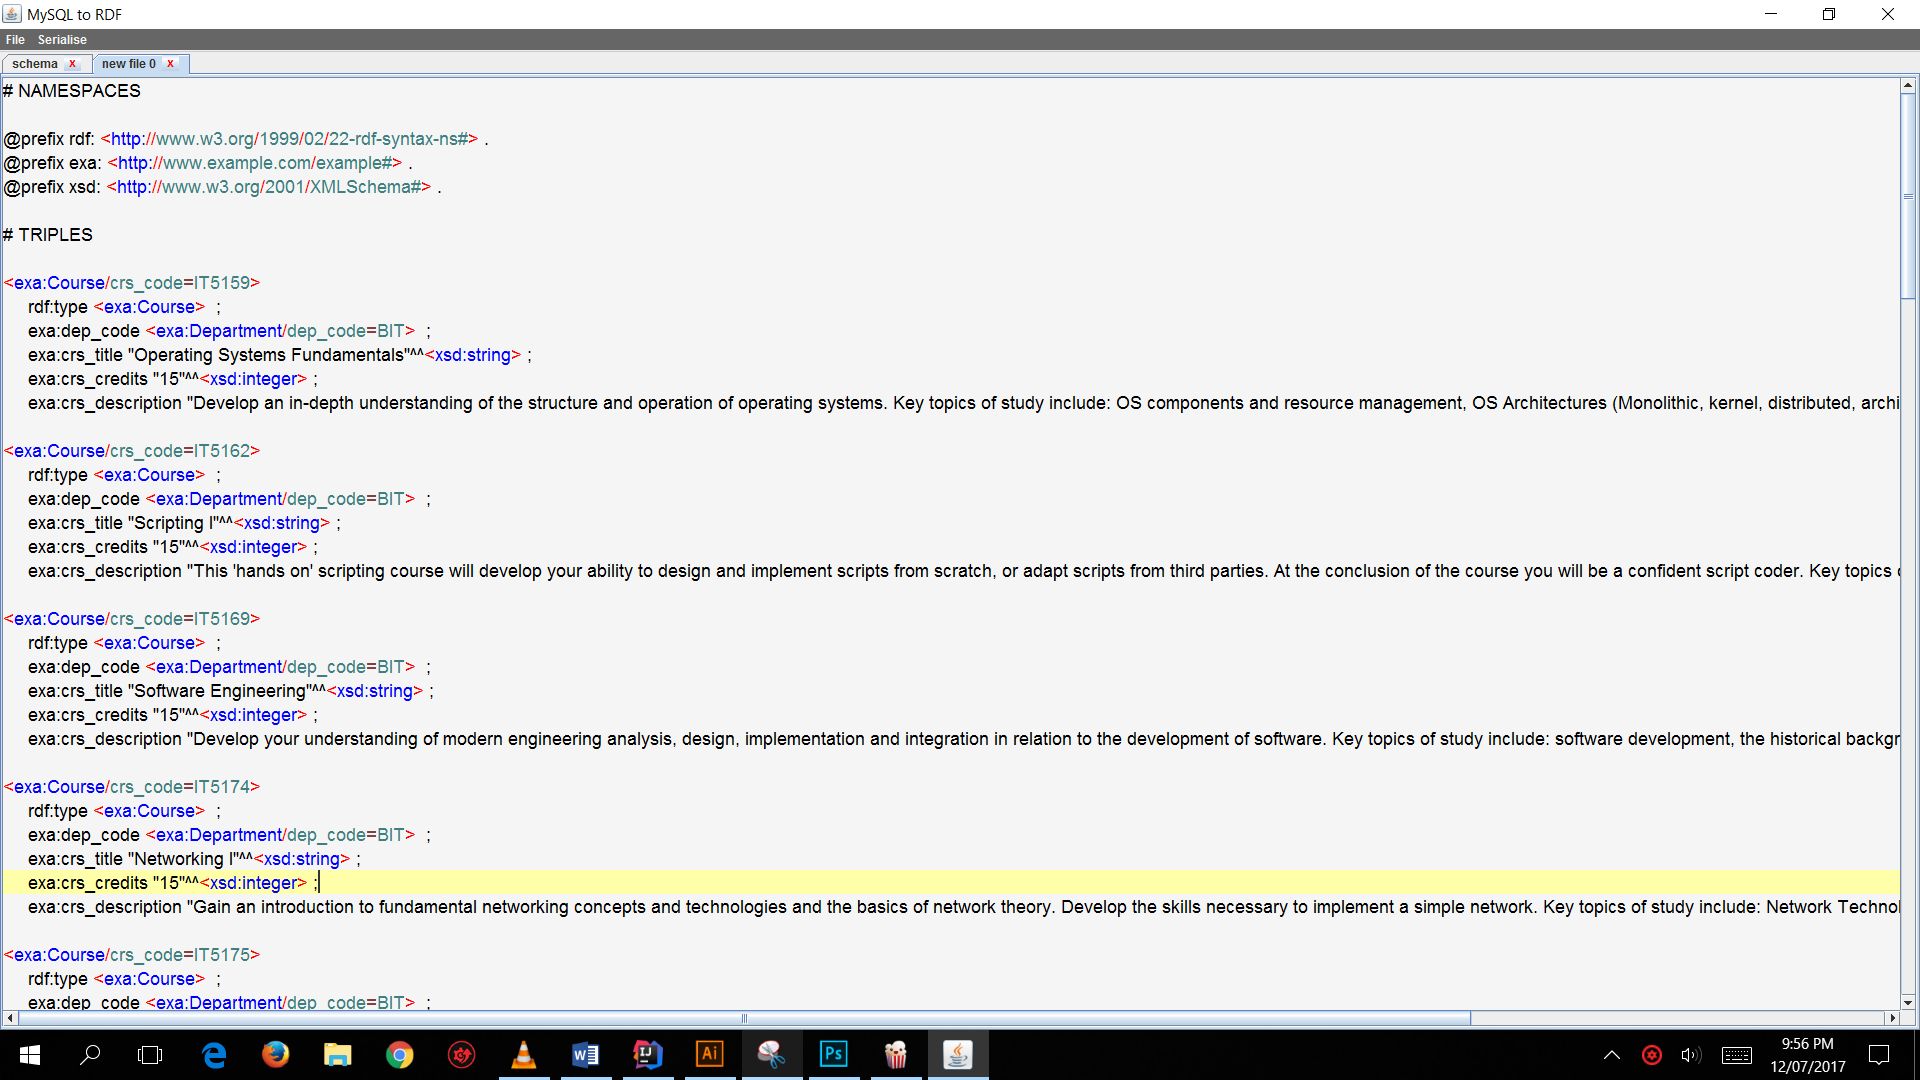Open File Explorer from taskbar
1920x1080 pixels.
pos(337,1055)
